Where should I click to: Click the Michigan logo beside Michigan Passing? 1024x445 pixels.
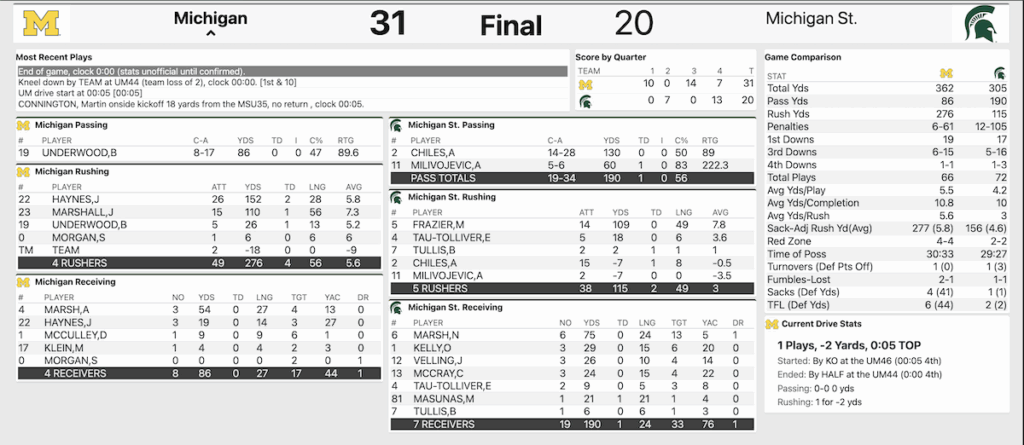[x=22, y=125]
